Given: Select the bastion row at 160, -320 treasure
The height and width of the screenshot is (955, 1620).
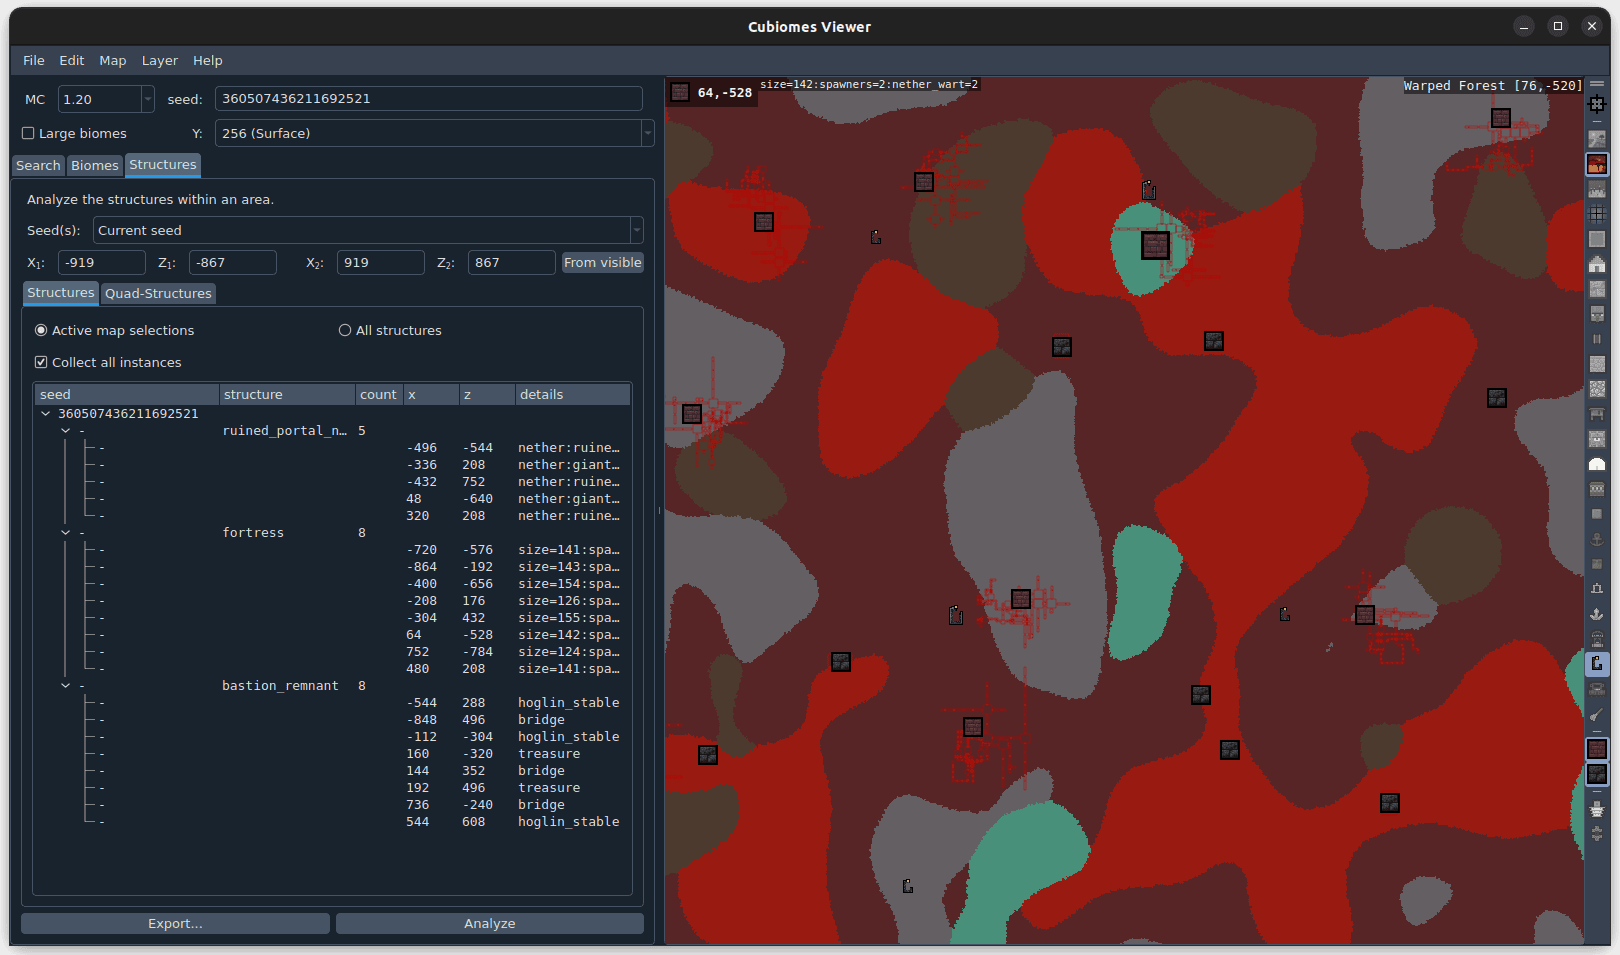Looking at the screenshot, I should (x=333, y=753).
